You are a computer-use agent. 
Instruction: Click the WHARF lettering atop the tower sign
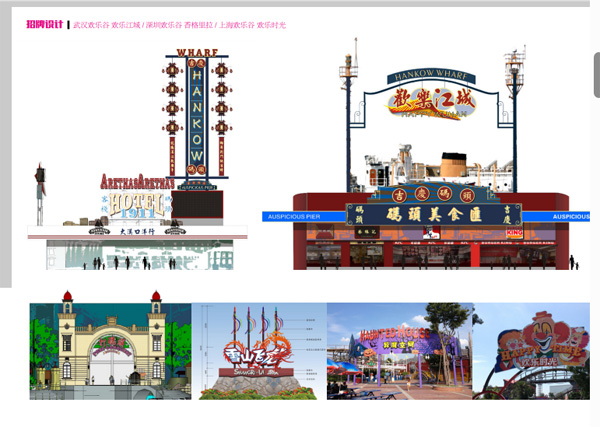click(196, 52)
